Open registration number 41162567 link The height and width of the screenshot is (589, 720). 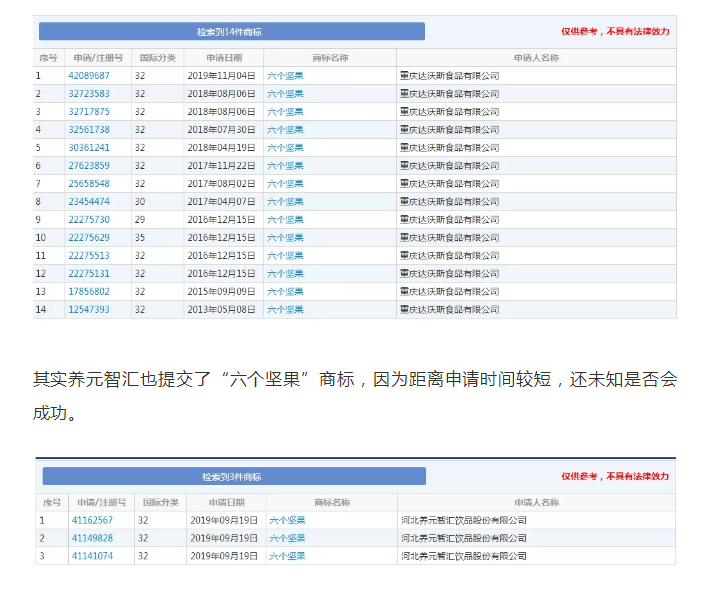(92, 520)
